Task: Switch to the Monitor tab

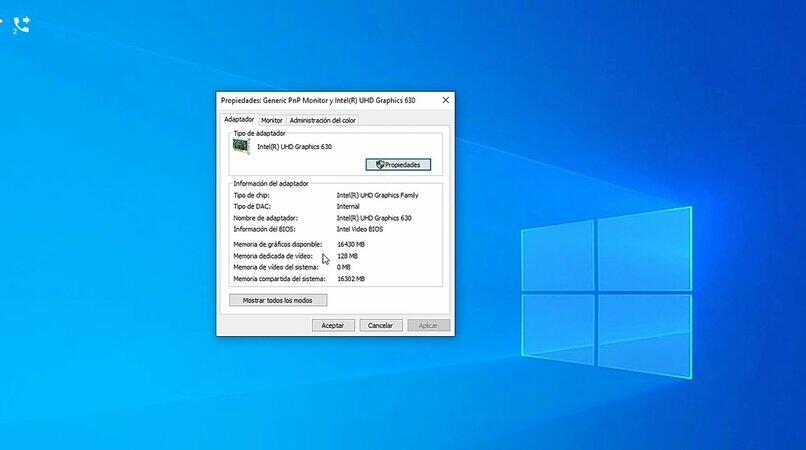Action: pos(271,120)
